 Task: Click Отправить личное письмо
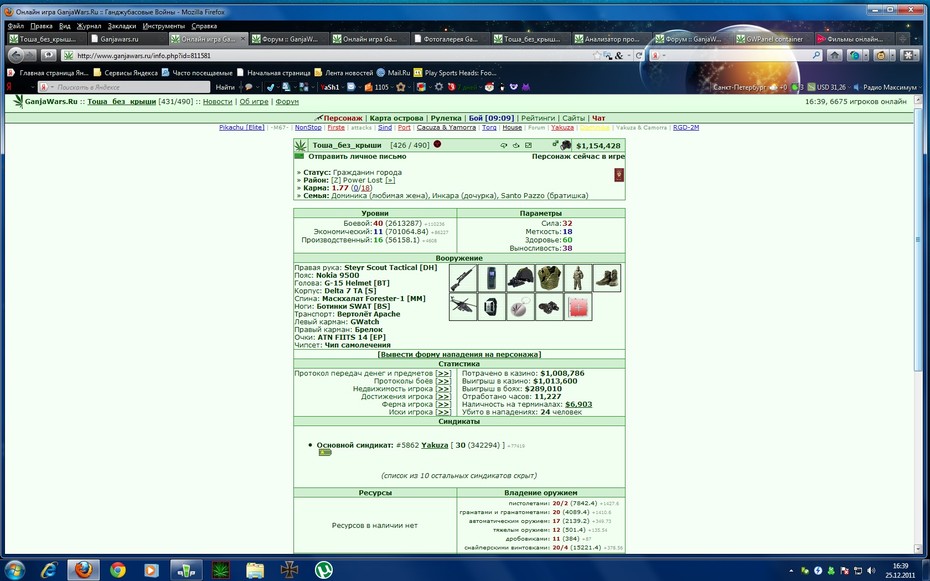[357, 157]
